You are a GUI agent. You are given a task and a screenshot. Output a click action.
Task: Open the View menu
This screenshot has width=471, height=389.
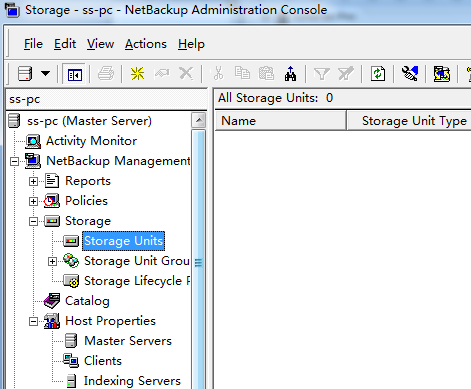[100, 44]
